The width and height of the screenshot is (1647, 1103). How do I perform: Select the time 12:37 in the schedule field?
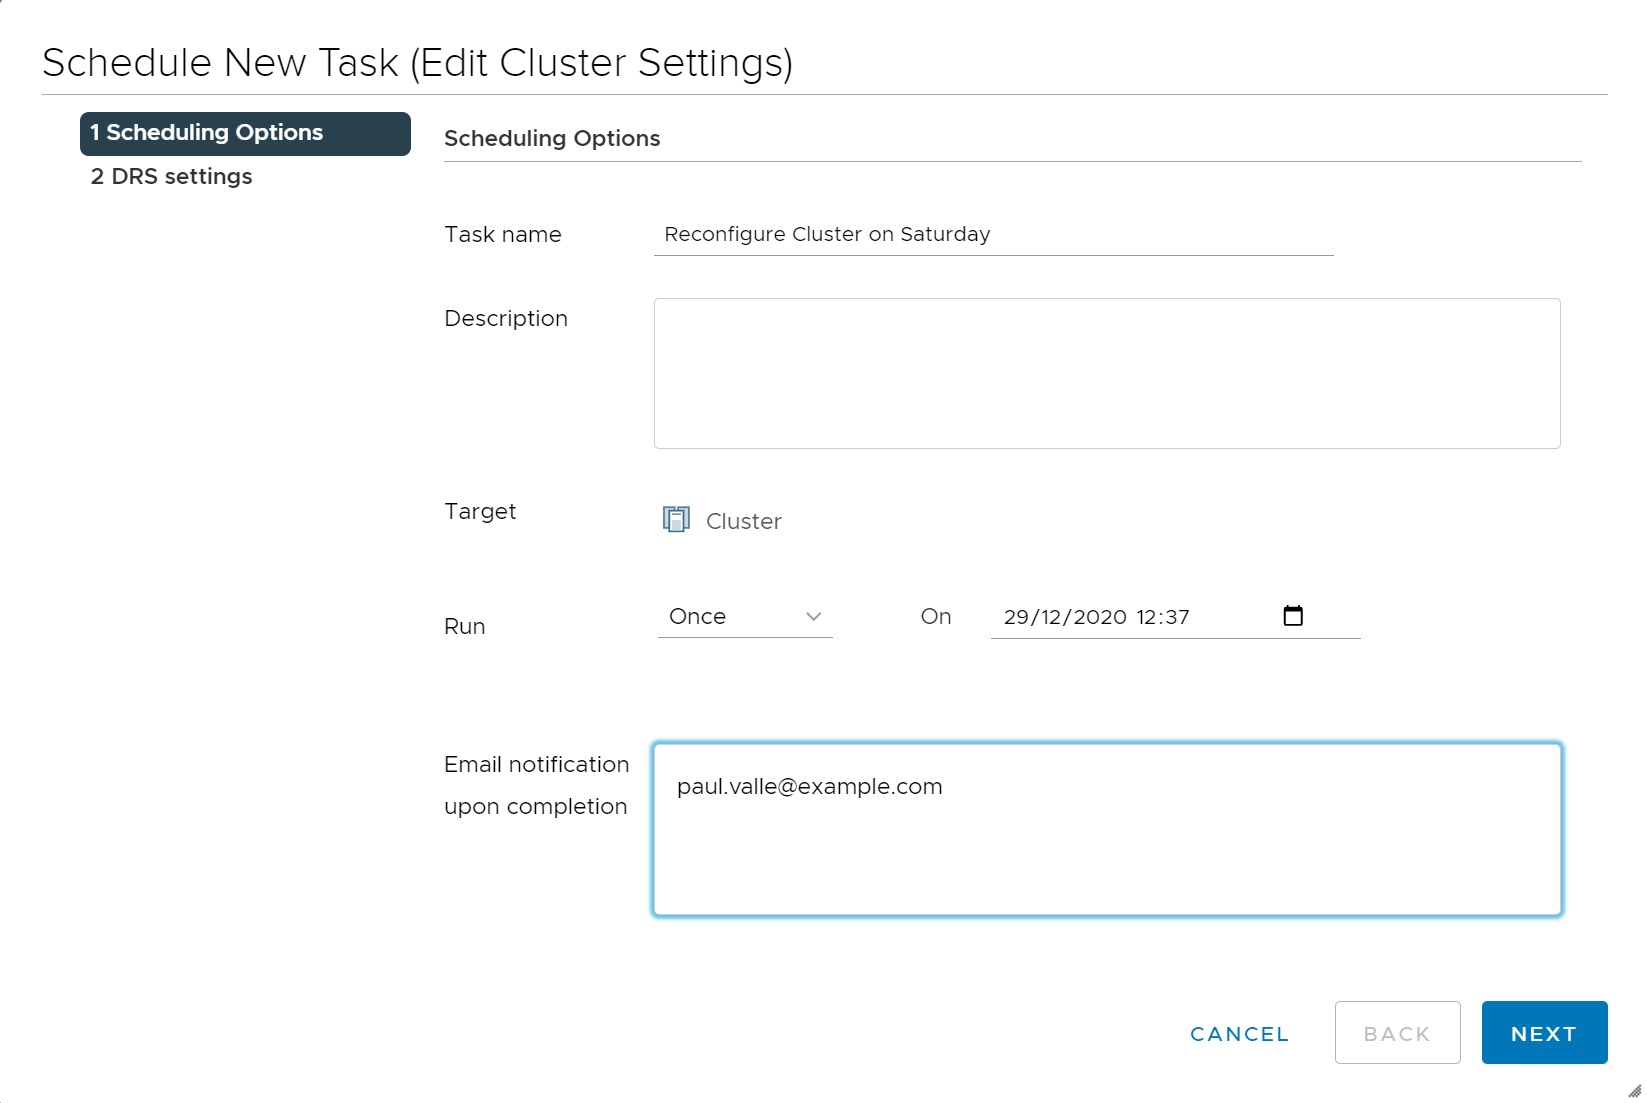(1163, 618)
